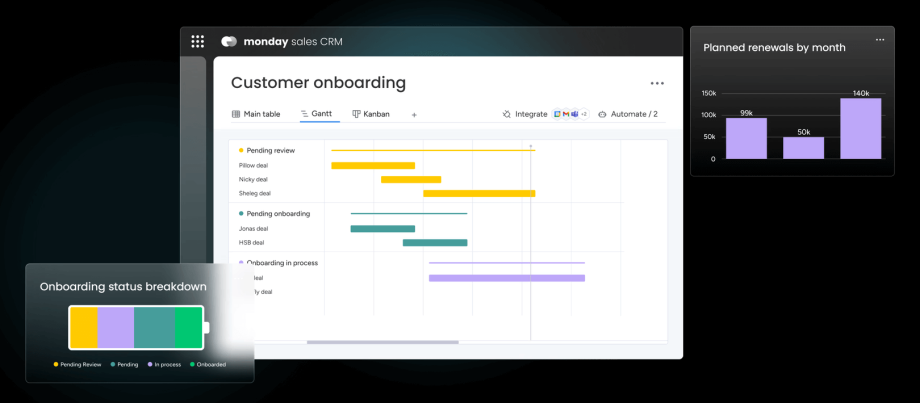The height and width of the screenshot is (403, 920).
Task: Click the yellow Pending Review battery segment
Action: [84, 328]
